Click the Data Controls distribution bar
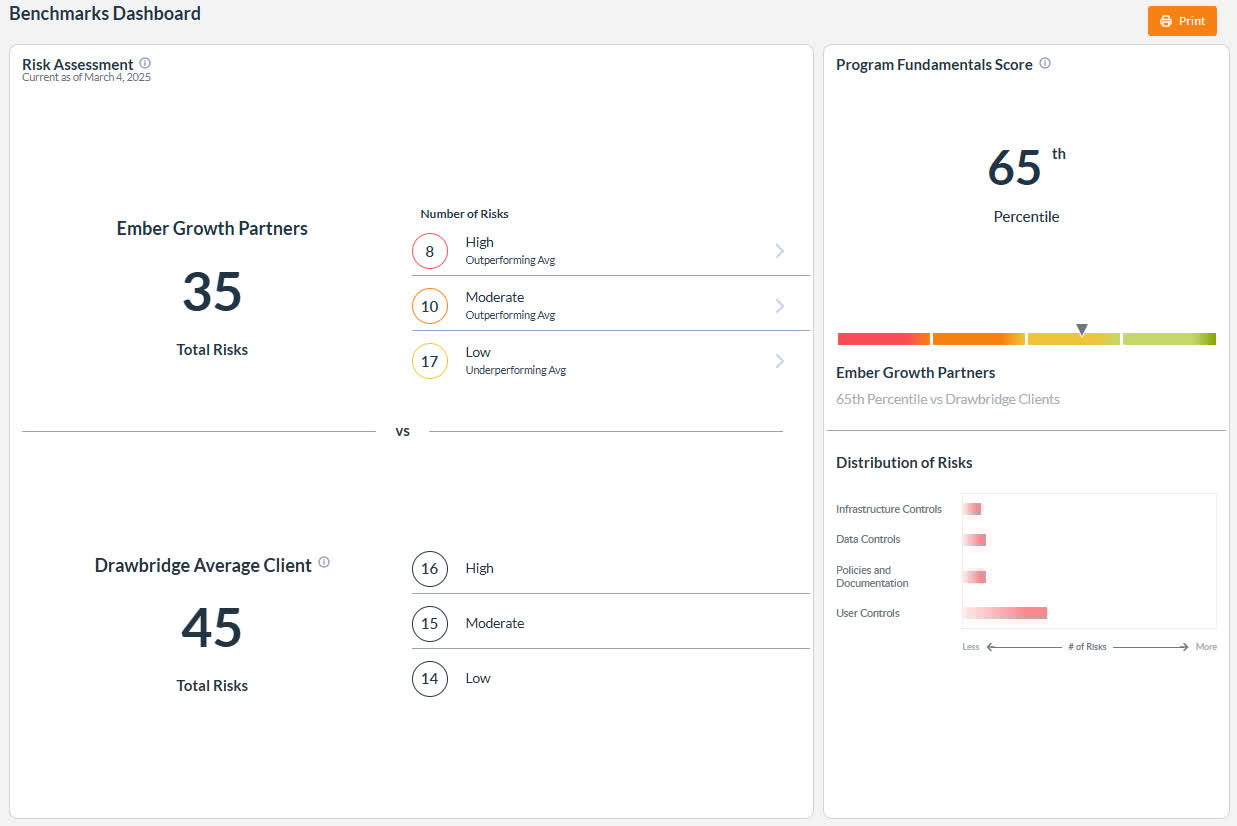Image resolution: width=1237 pixels, height=826 pixels. pyautogui.click(x=974, y=540)
